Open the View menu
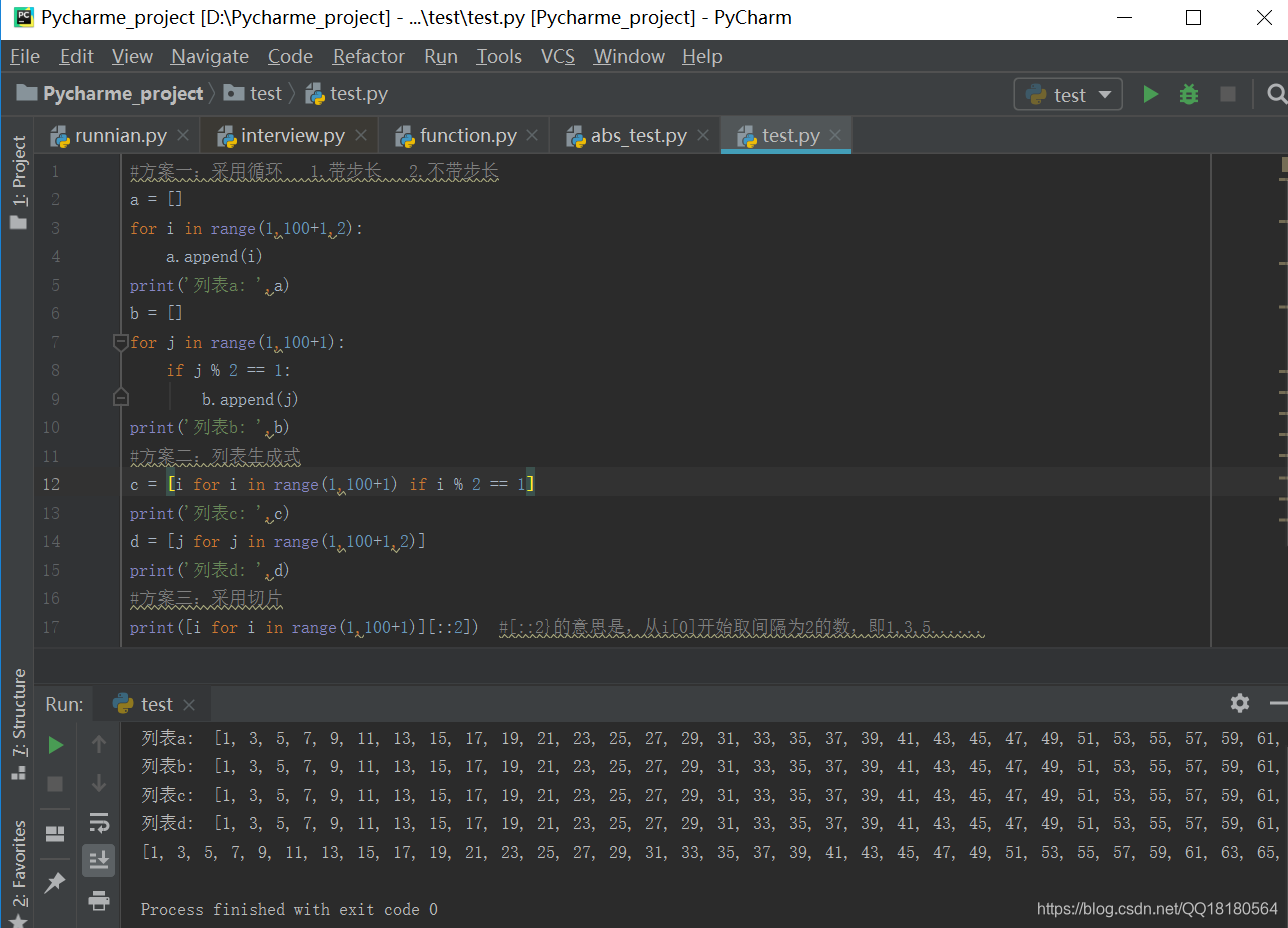This screenshot has width=1288, height=928. coord(132,56)
